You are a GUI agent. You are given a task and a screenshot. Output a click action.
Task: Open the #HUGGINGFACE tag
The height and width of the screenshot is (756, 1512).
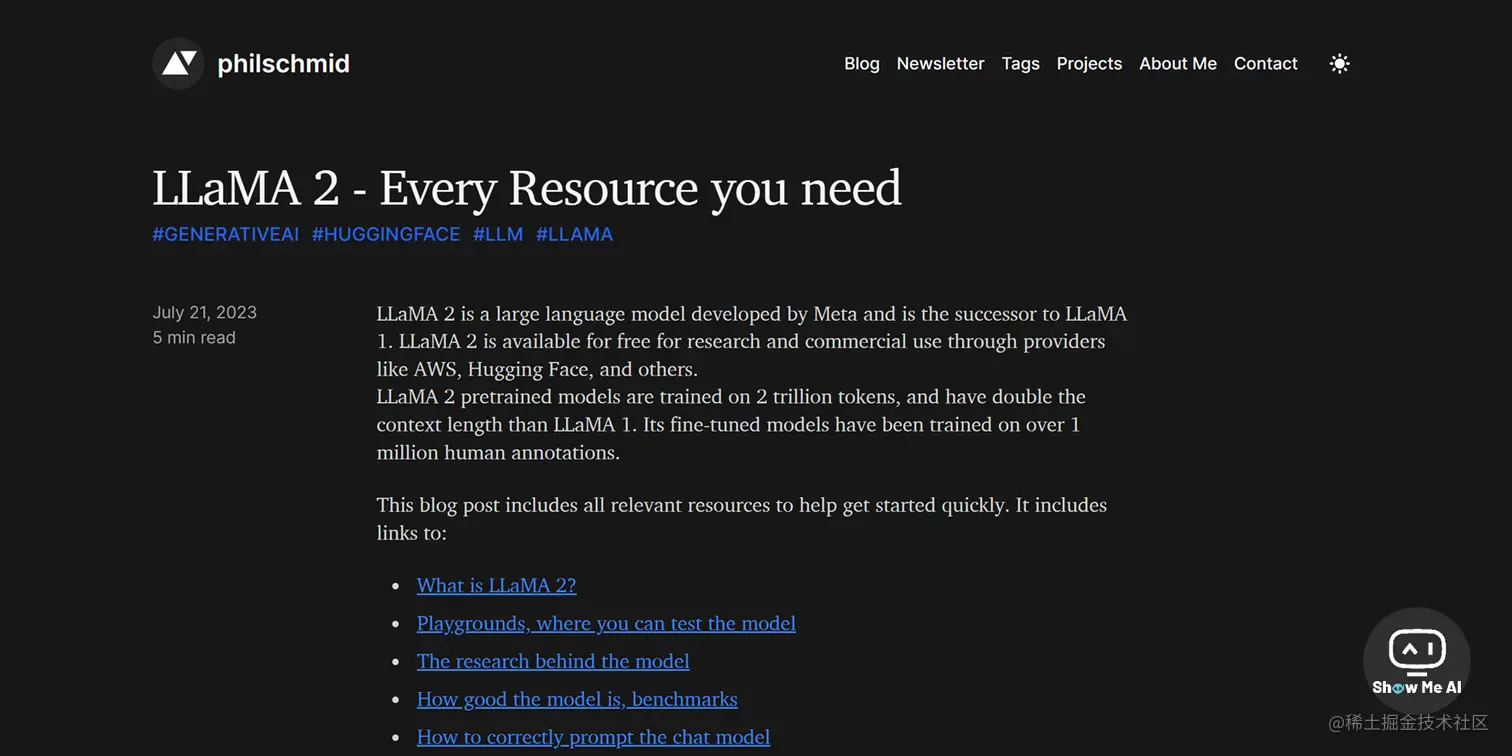click(x=386, y=234)
